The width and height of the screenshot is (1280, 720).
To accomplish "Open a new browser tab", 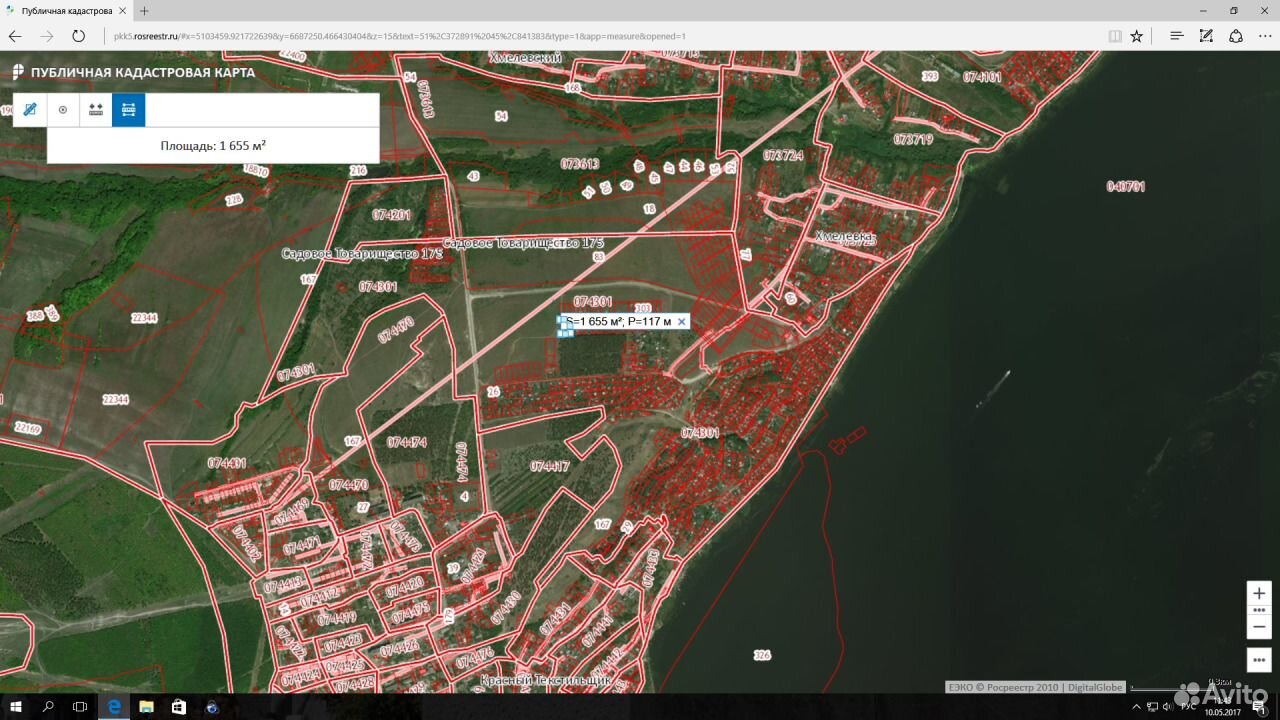I will [x=144, y=10].
